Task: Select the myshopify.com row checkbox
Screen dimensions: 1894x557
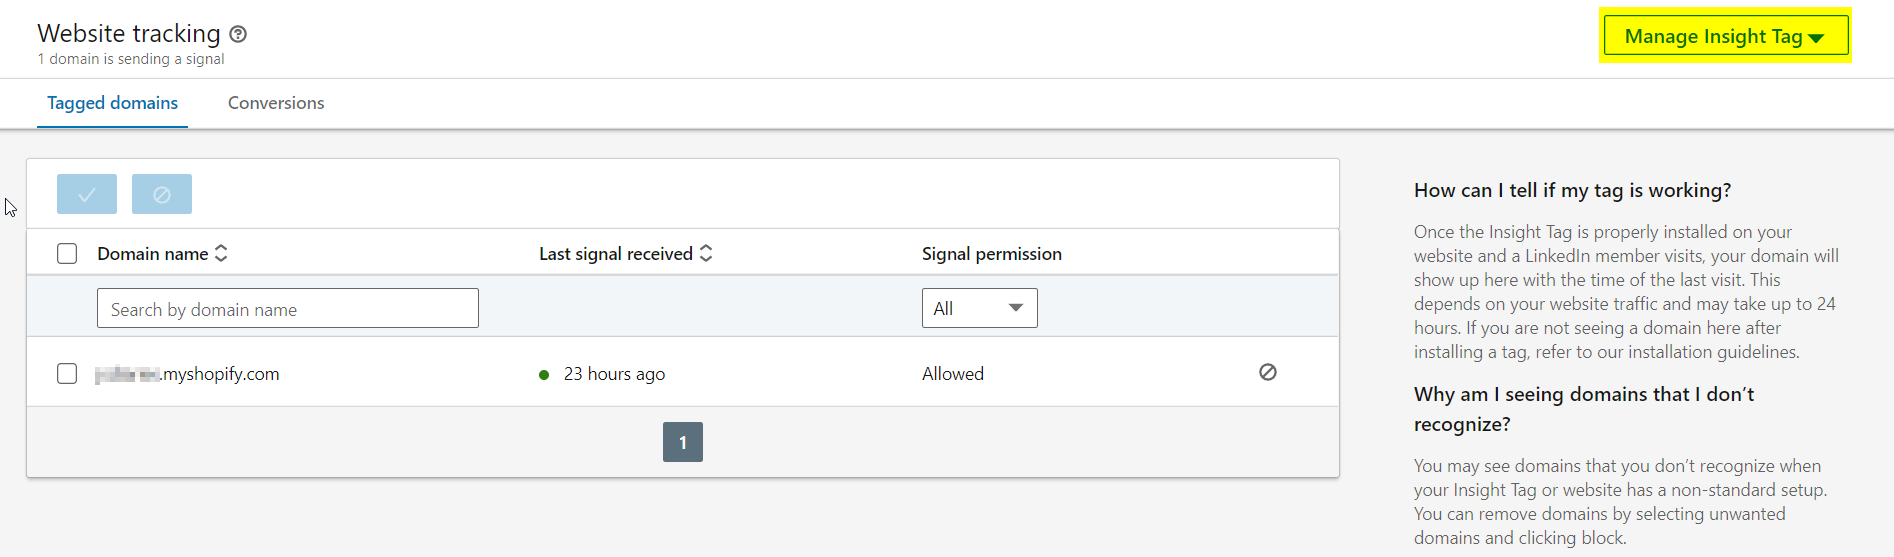Action: click(x=67, y=374)
